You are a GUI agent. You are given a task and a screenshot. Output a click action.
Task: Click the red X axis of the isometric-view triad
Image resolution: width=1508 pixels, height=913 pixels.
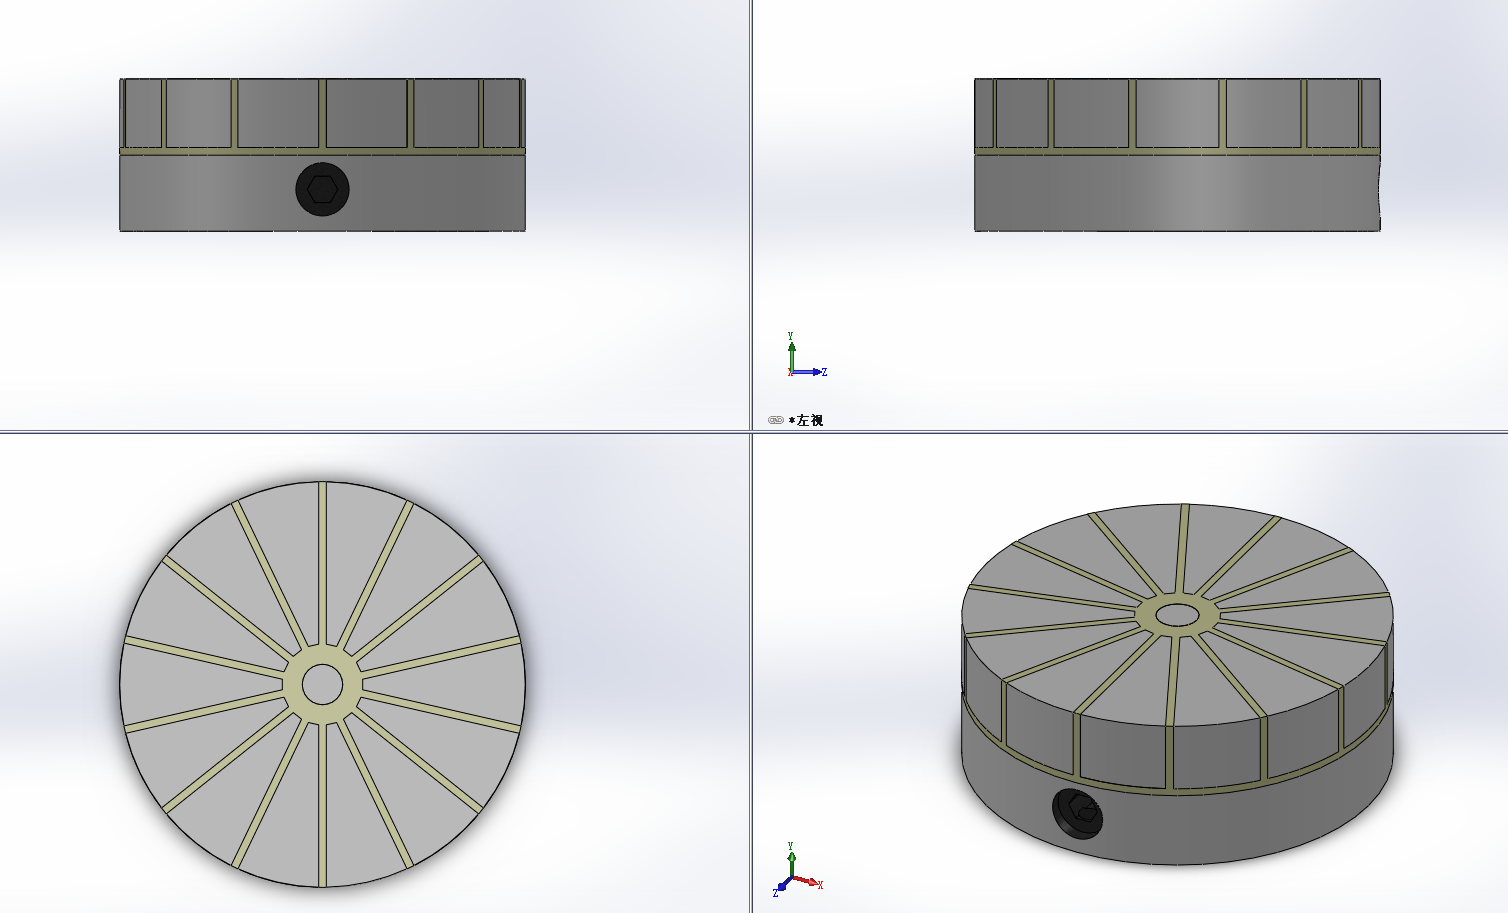click(806, 883)
